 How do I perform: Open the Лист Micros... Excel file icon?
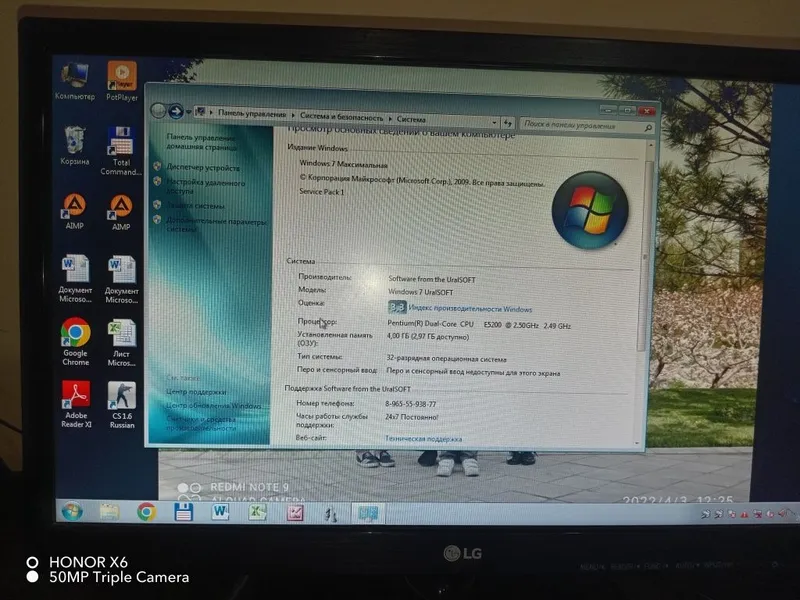coord(121,342)
